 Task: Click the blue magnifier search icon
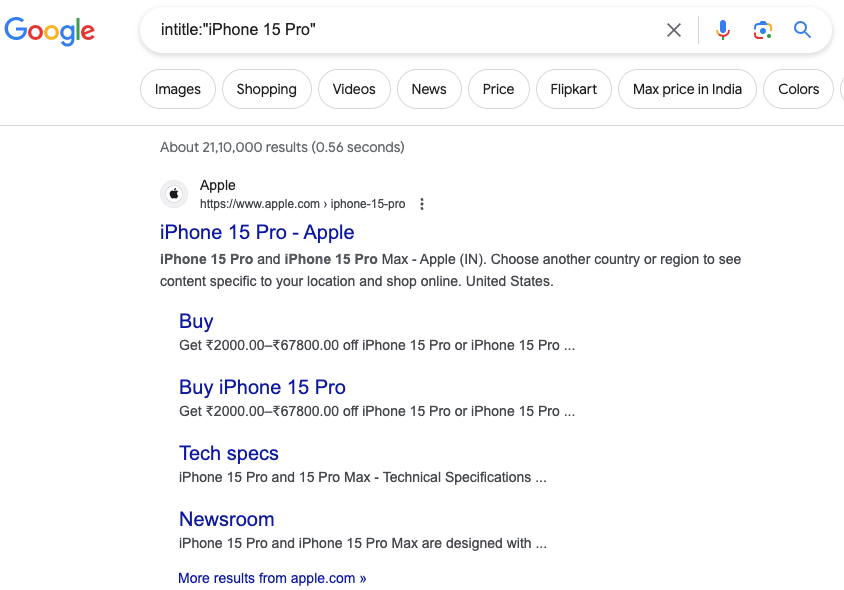(802, 30)
